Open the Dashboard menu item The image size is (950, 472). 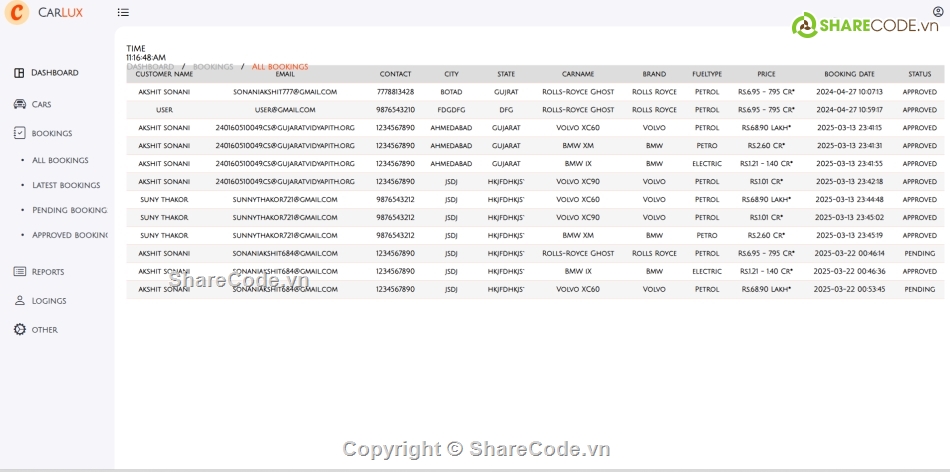click(x=55, y=73)
